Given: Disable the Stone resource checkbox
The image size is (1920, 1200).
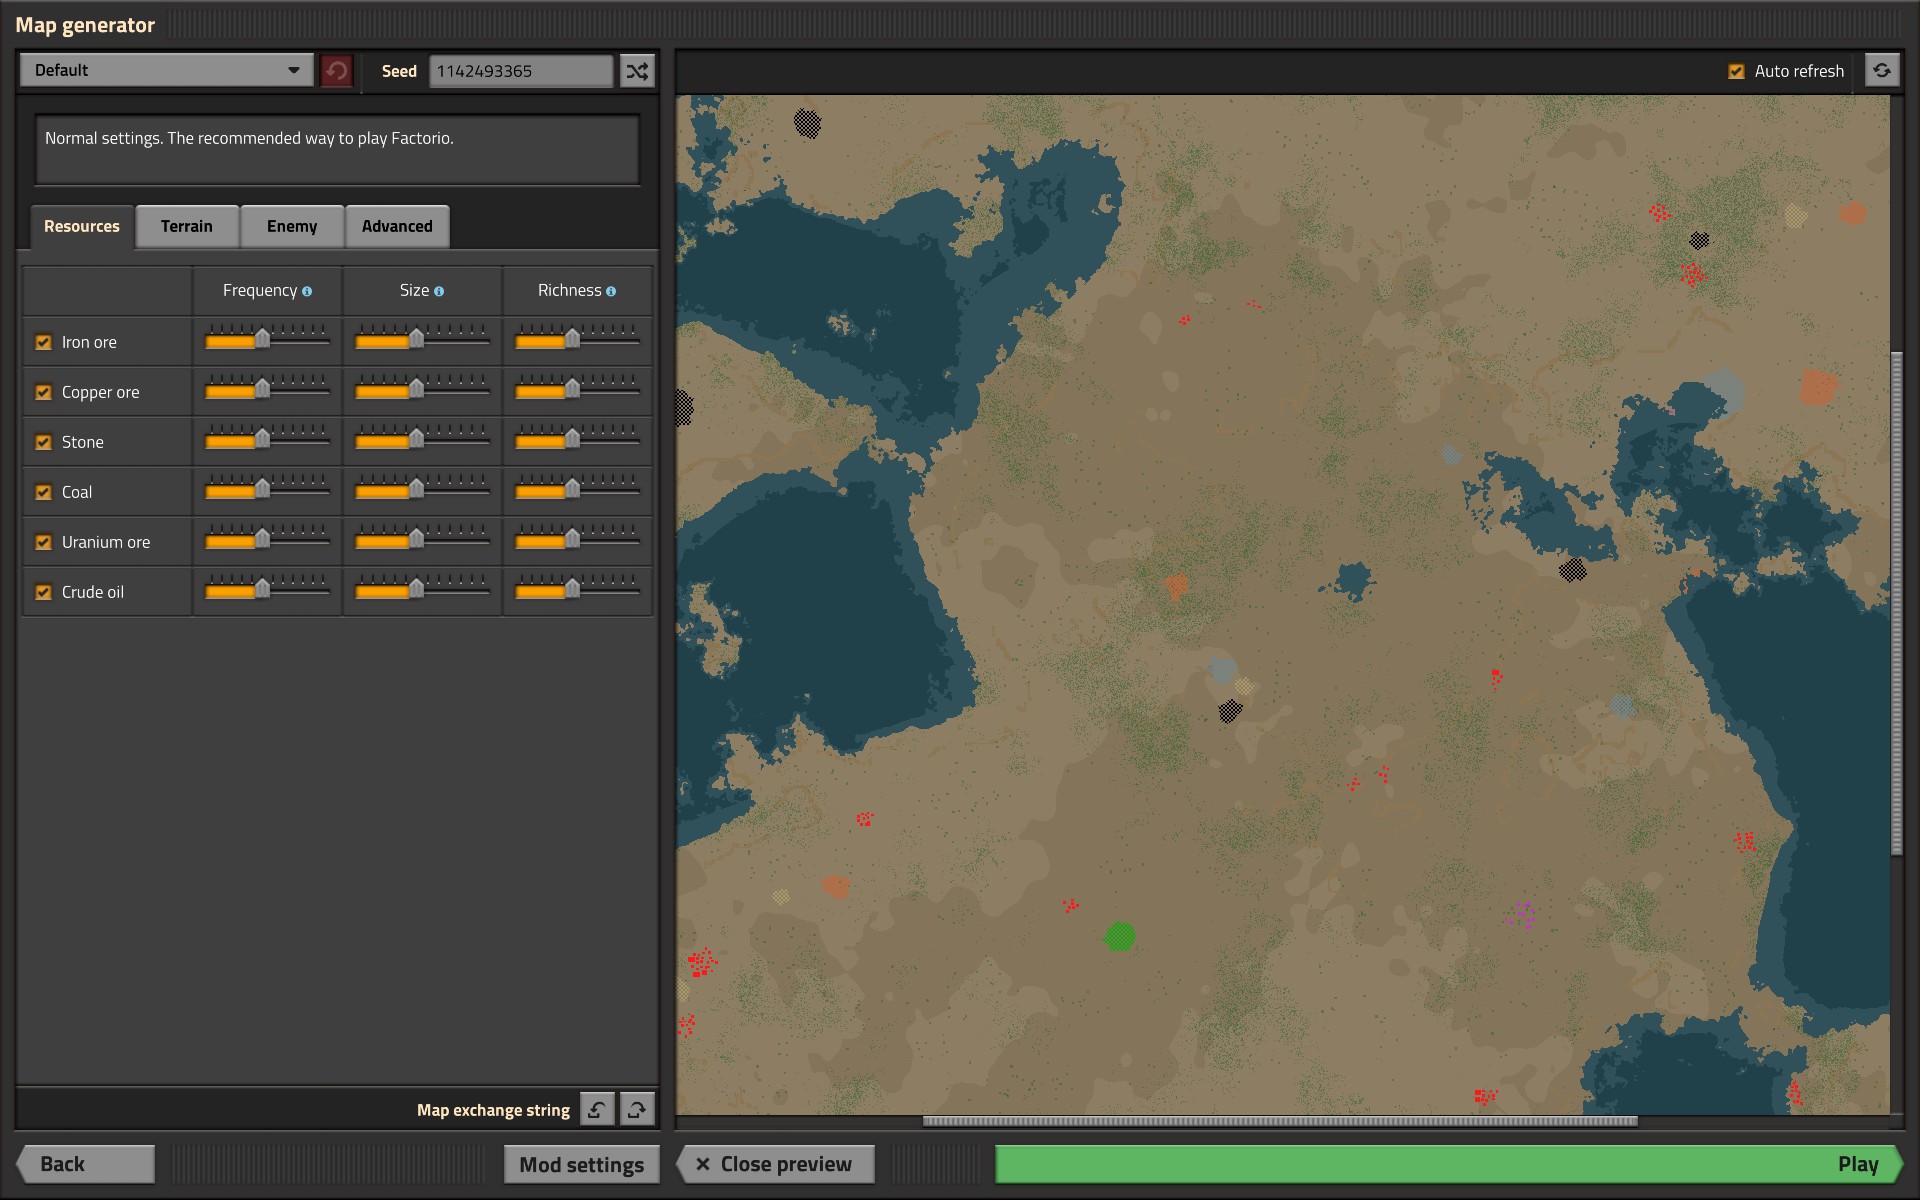Looking at the screenshot, I should [43, 442].
